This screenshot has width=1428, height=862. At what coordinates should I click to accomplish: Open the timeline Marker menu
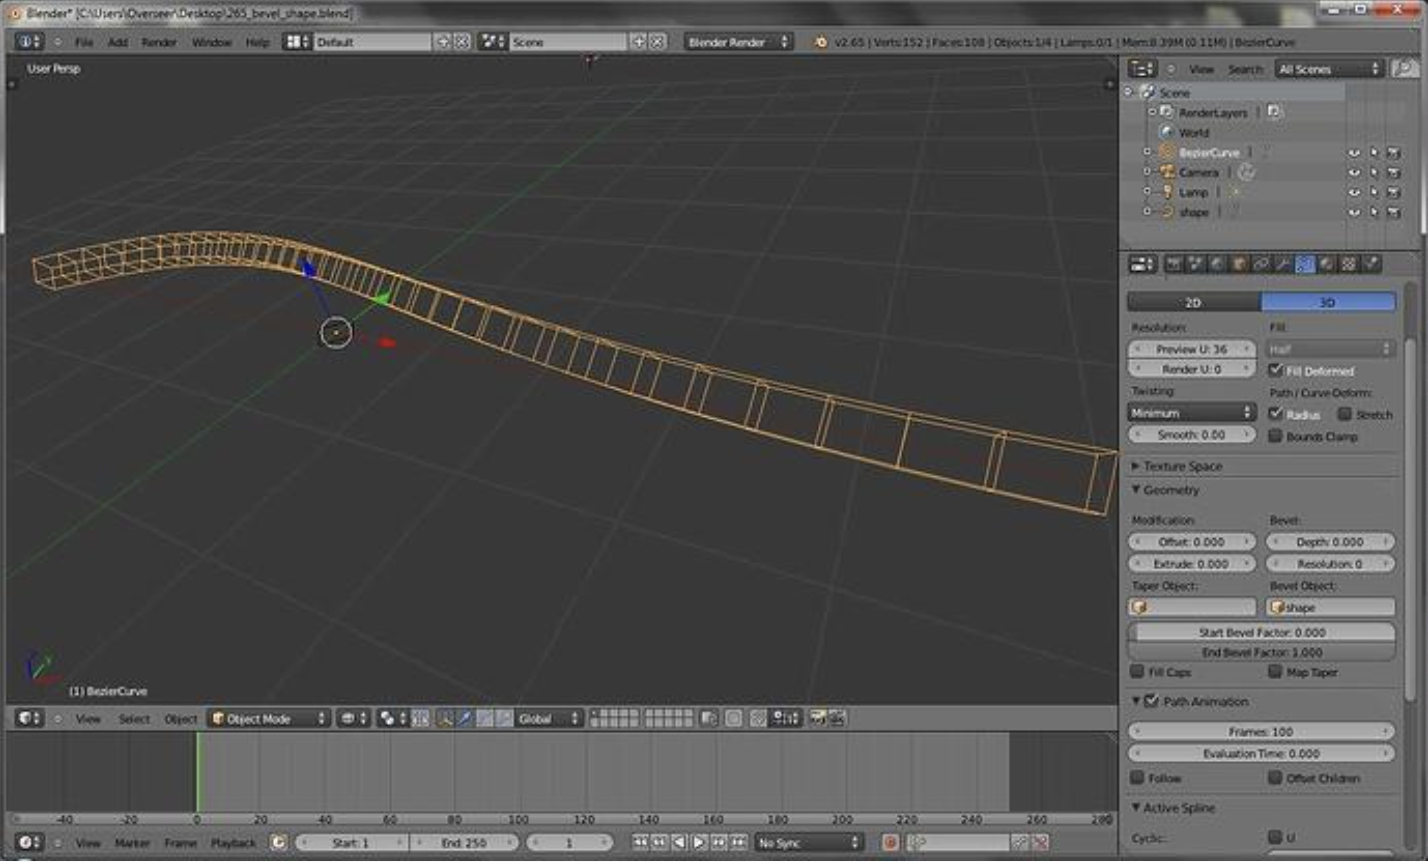(132, 843)
